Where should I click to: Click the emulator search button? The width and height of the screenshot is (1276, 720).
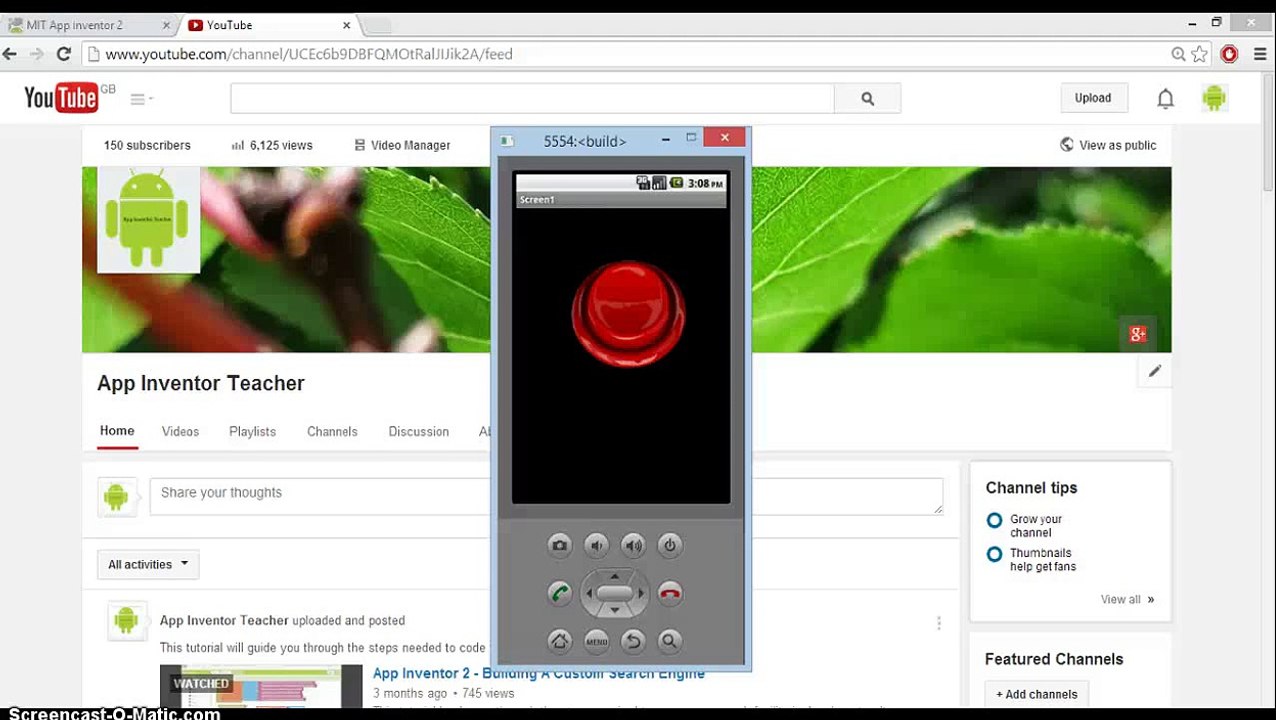(669, 641)
